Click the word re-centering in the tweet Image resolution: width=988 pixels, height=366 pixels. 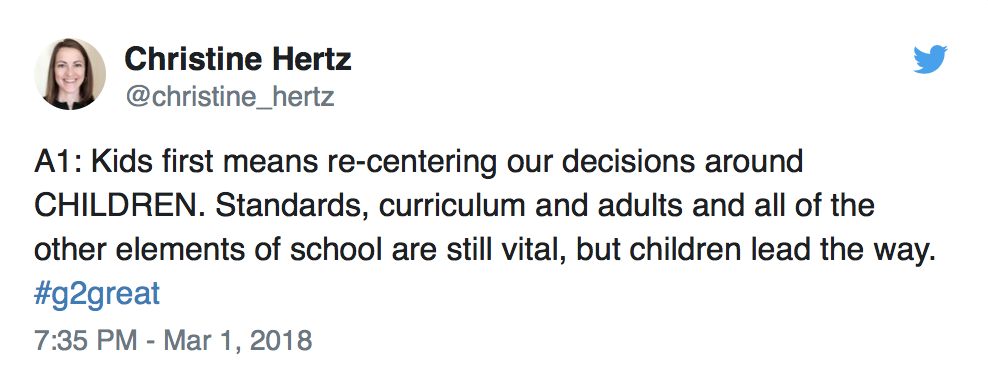pyautogui.click(x=412, y=163)
